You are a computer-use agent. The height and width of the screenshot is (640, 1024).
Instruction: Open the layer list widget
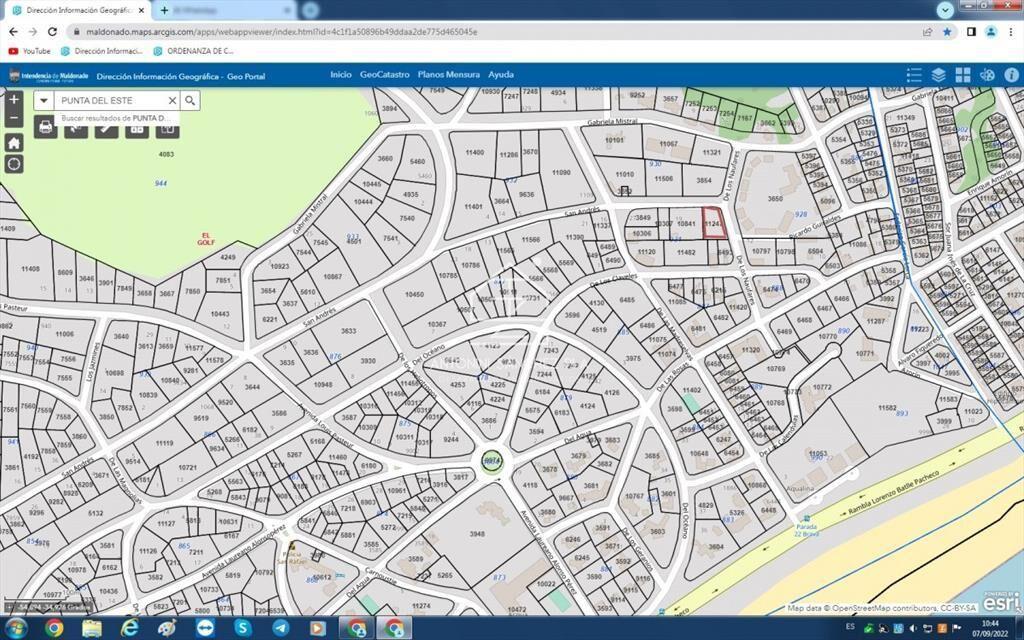point(938,75)
